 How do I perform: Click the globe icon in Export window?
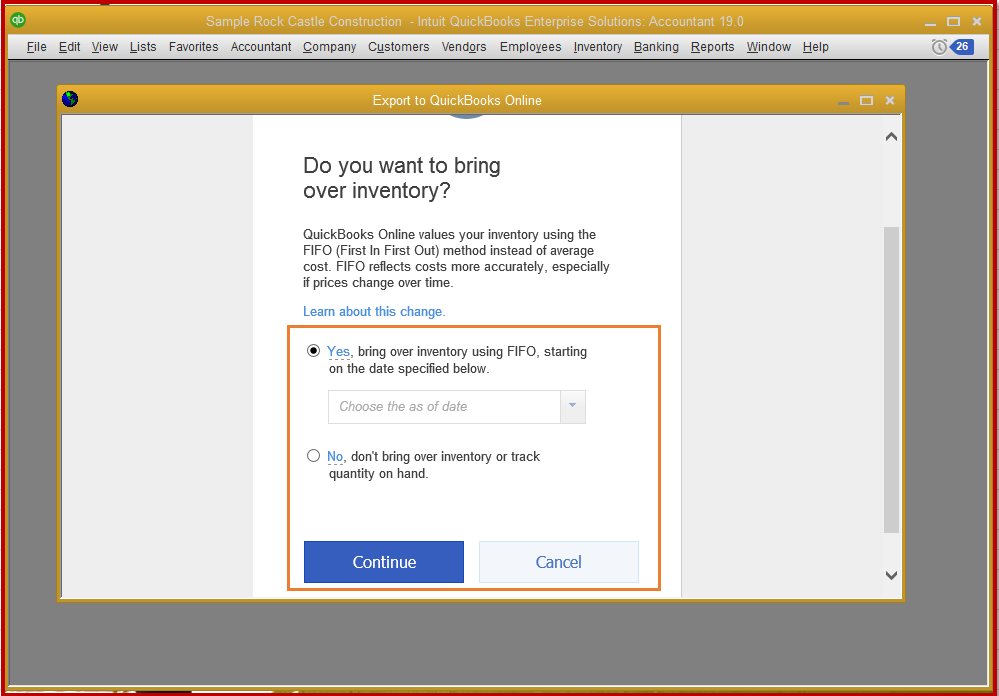(70, 99)
